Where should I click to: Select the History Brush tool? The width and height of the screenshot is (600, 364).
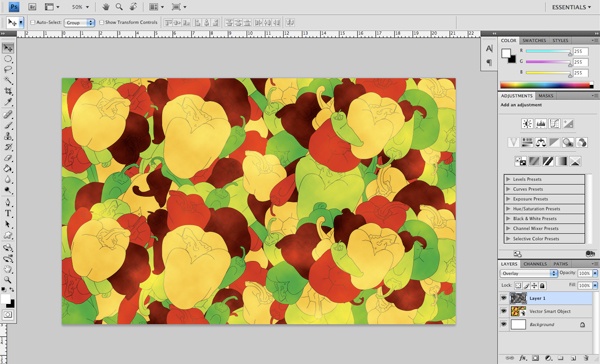[x=8, y=147]
